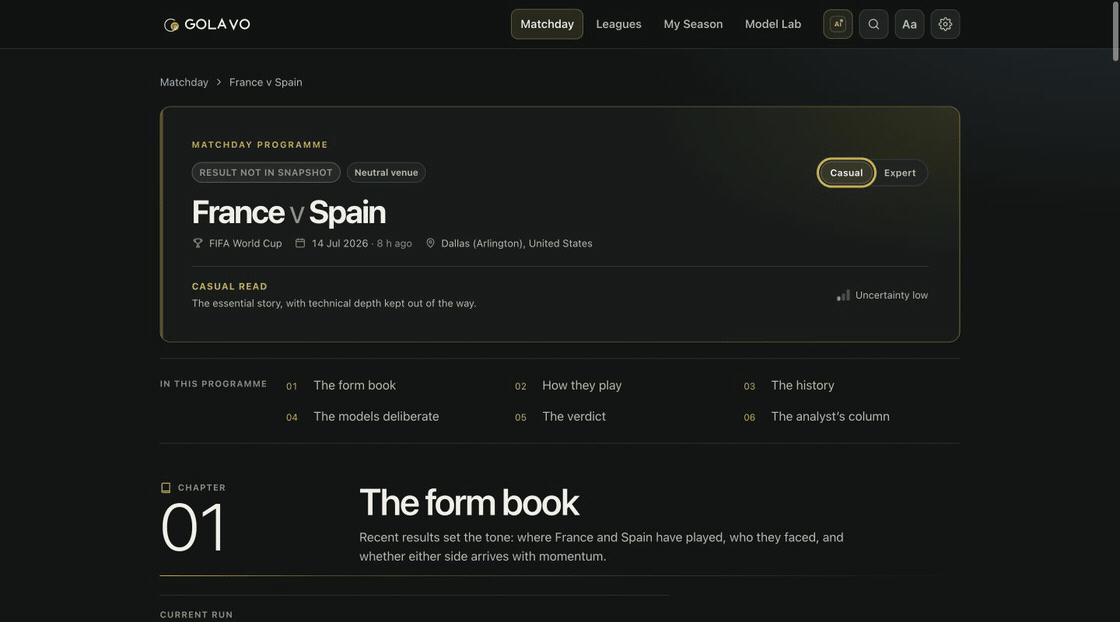Click the chapter book icon
The height and width of the screenshot is (622, 1120).
click(166, 488)
